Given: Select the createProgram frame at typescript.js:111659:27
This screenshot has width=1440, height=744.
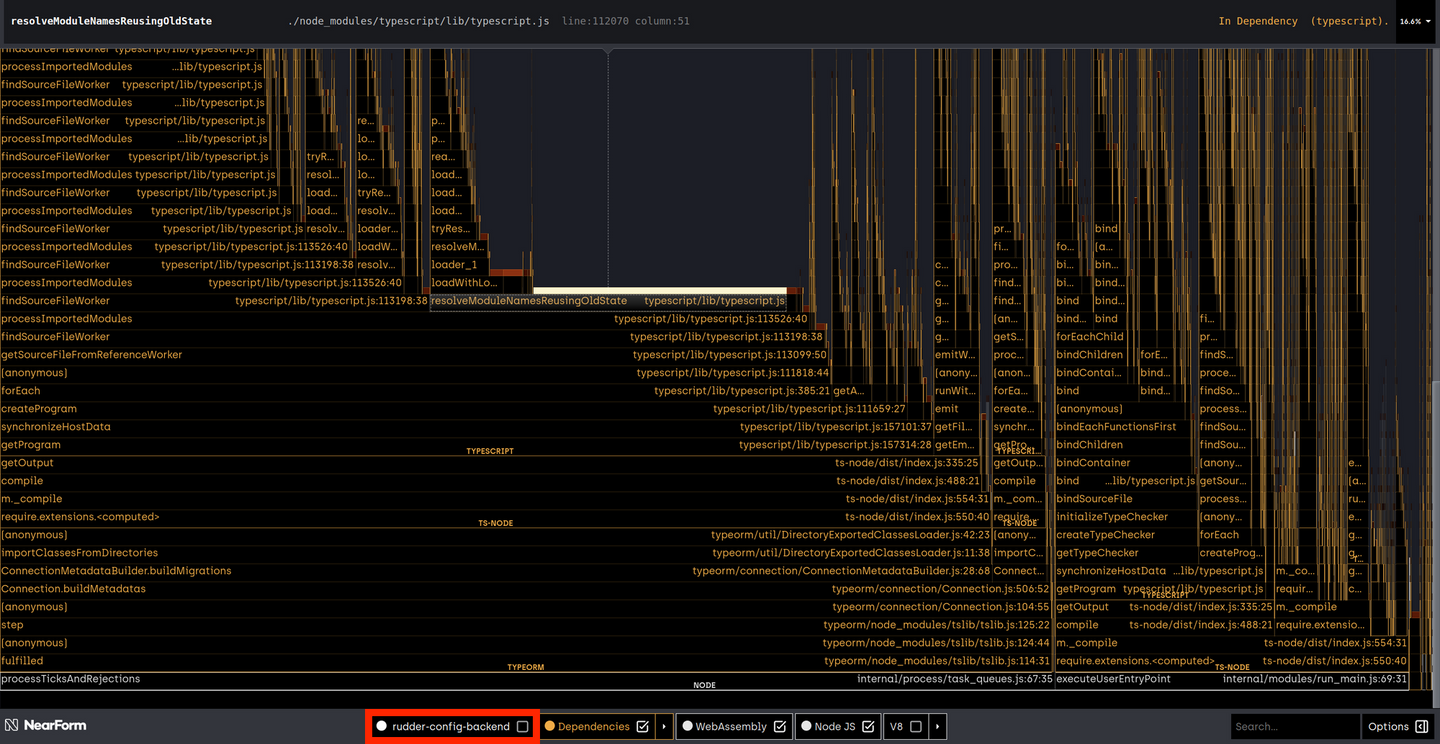Looking at the screenshot, I should pos(453,409).
